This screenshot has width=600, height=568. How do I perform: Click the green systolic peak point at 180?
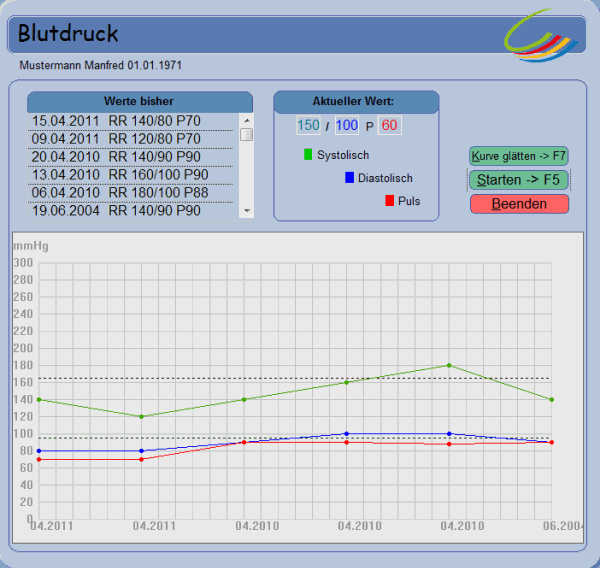(449, 366)
